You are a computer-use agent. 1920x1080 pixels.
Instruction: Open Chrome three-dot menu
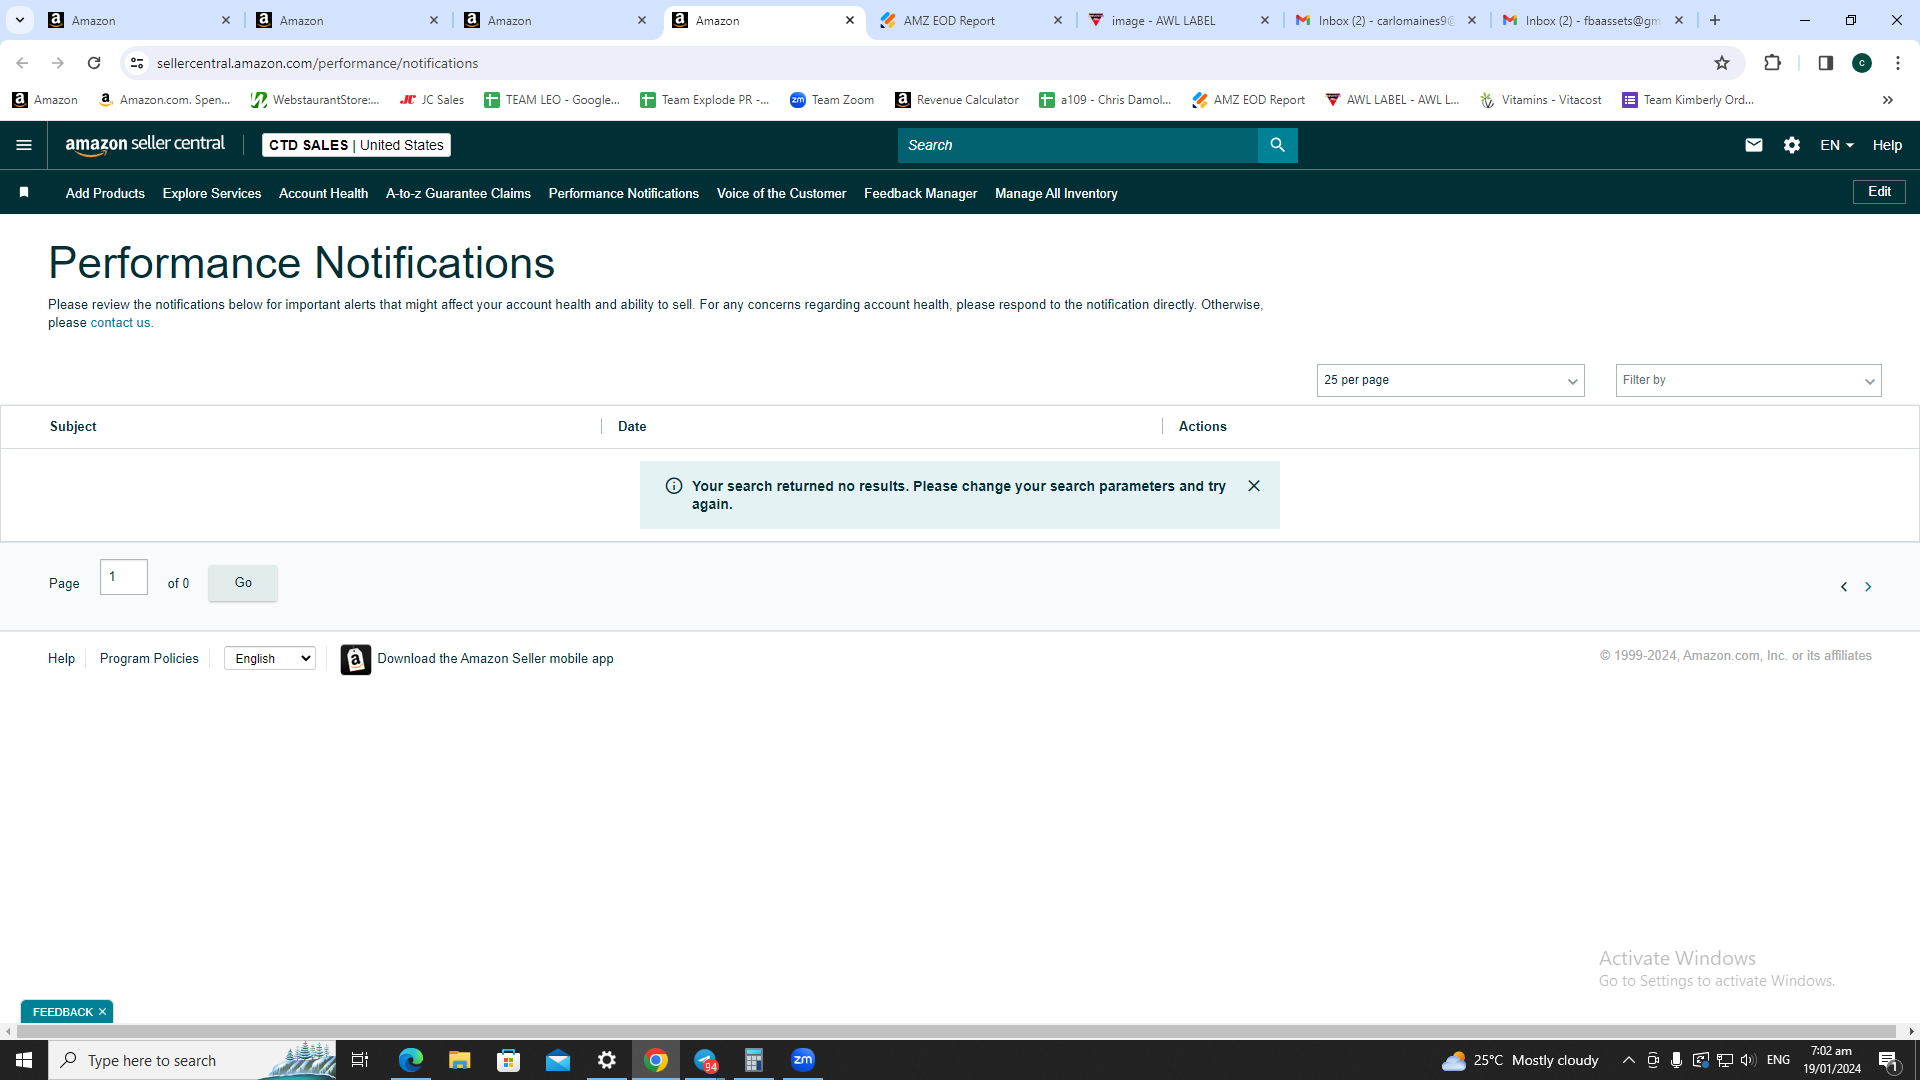1897,63
